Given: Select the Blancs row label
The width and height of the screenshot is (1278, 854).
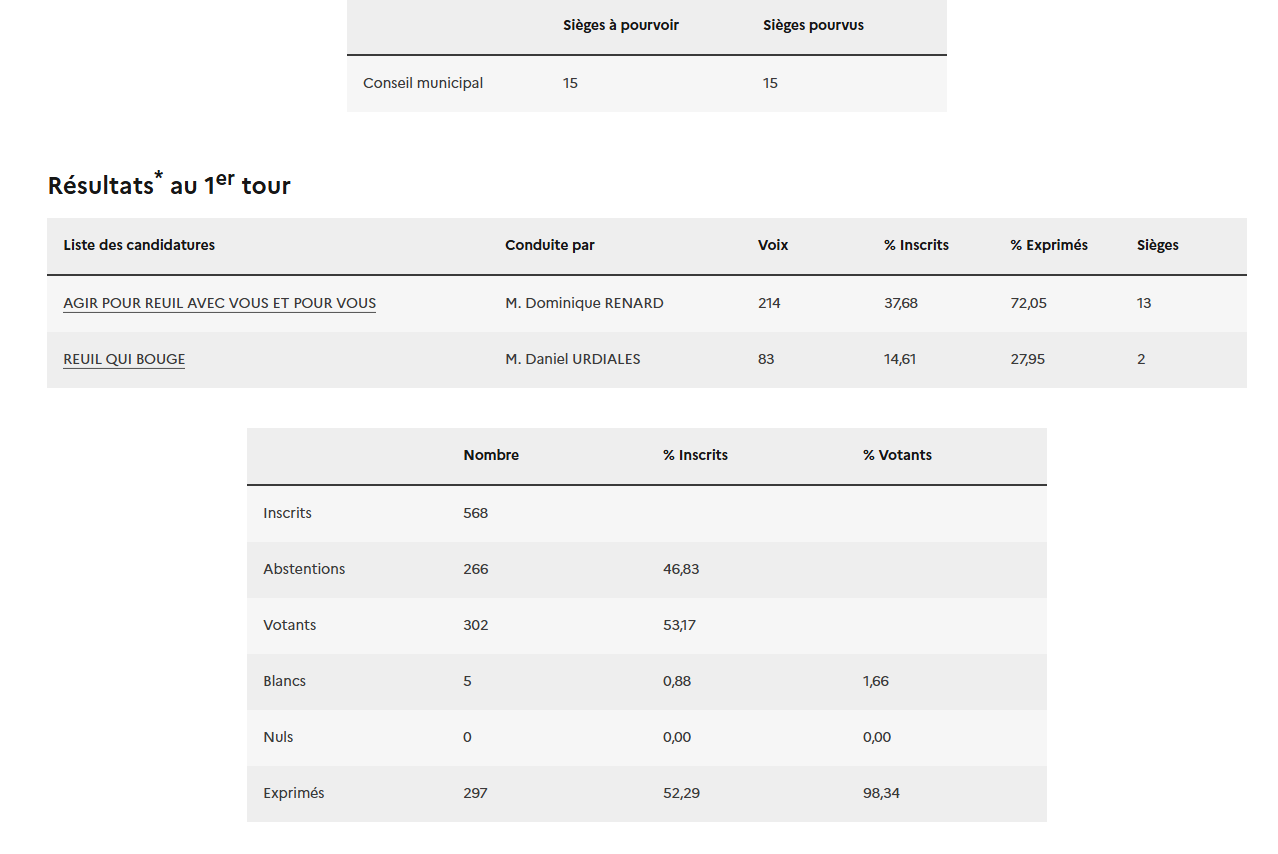Looking at the screenshot, I should 284,681.
